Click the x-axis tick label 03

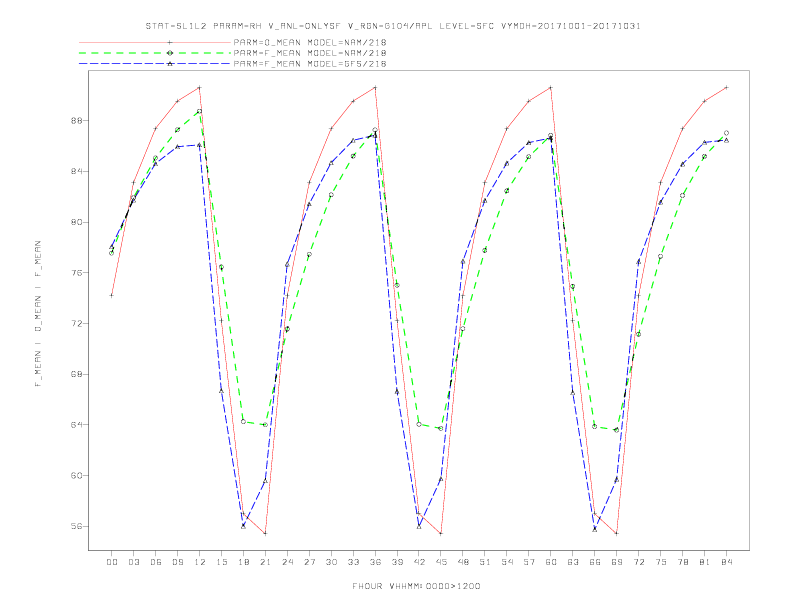[133, 562]
